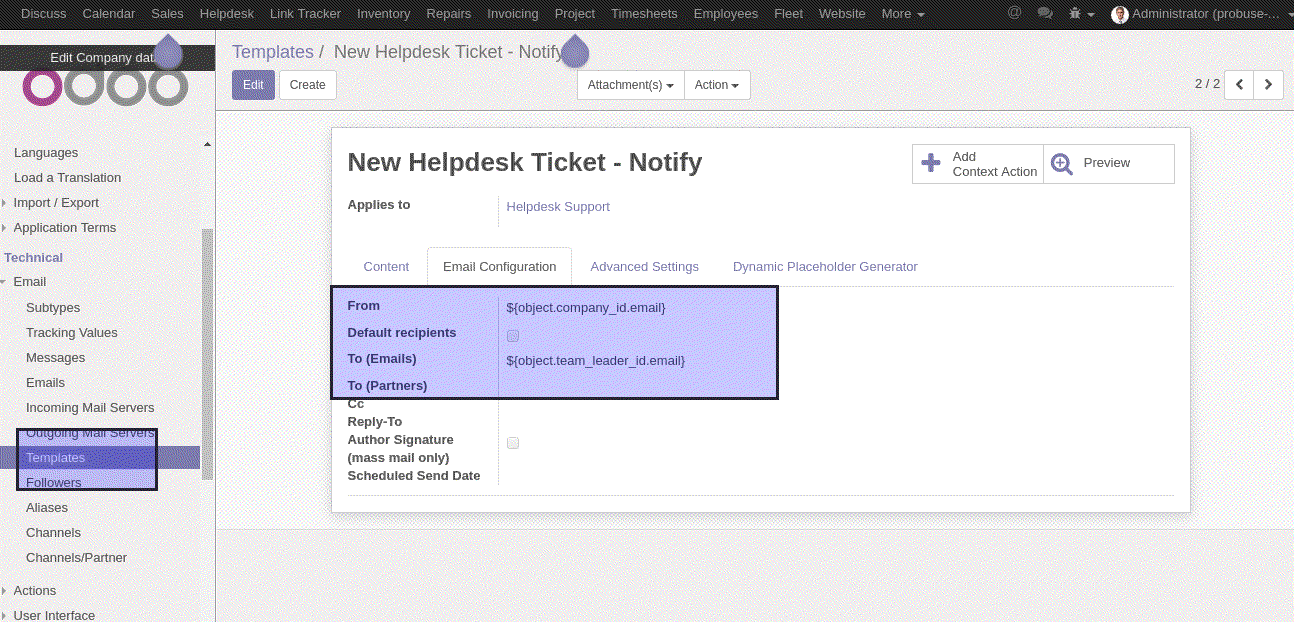Open the Sales menu
Screen dimensions: 1294x622
coord(168,14)
